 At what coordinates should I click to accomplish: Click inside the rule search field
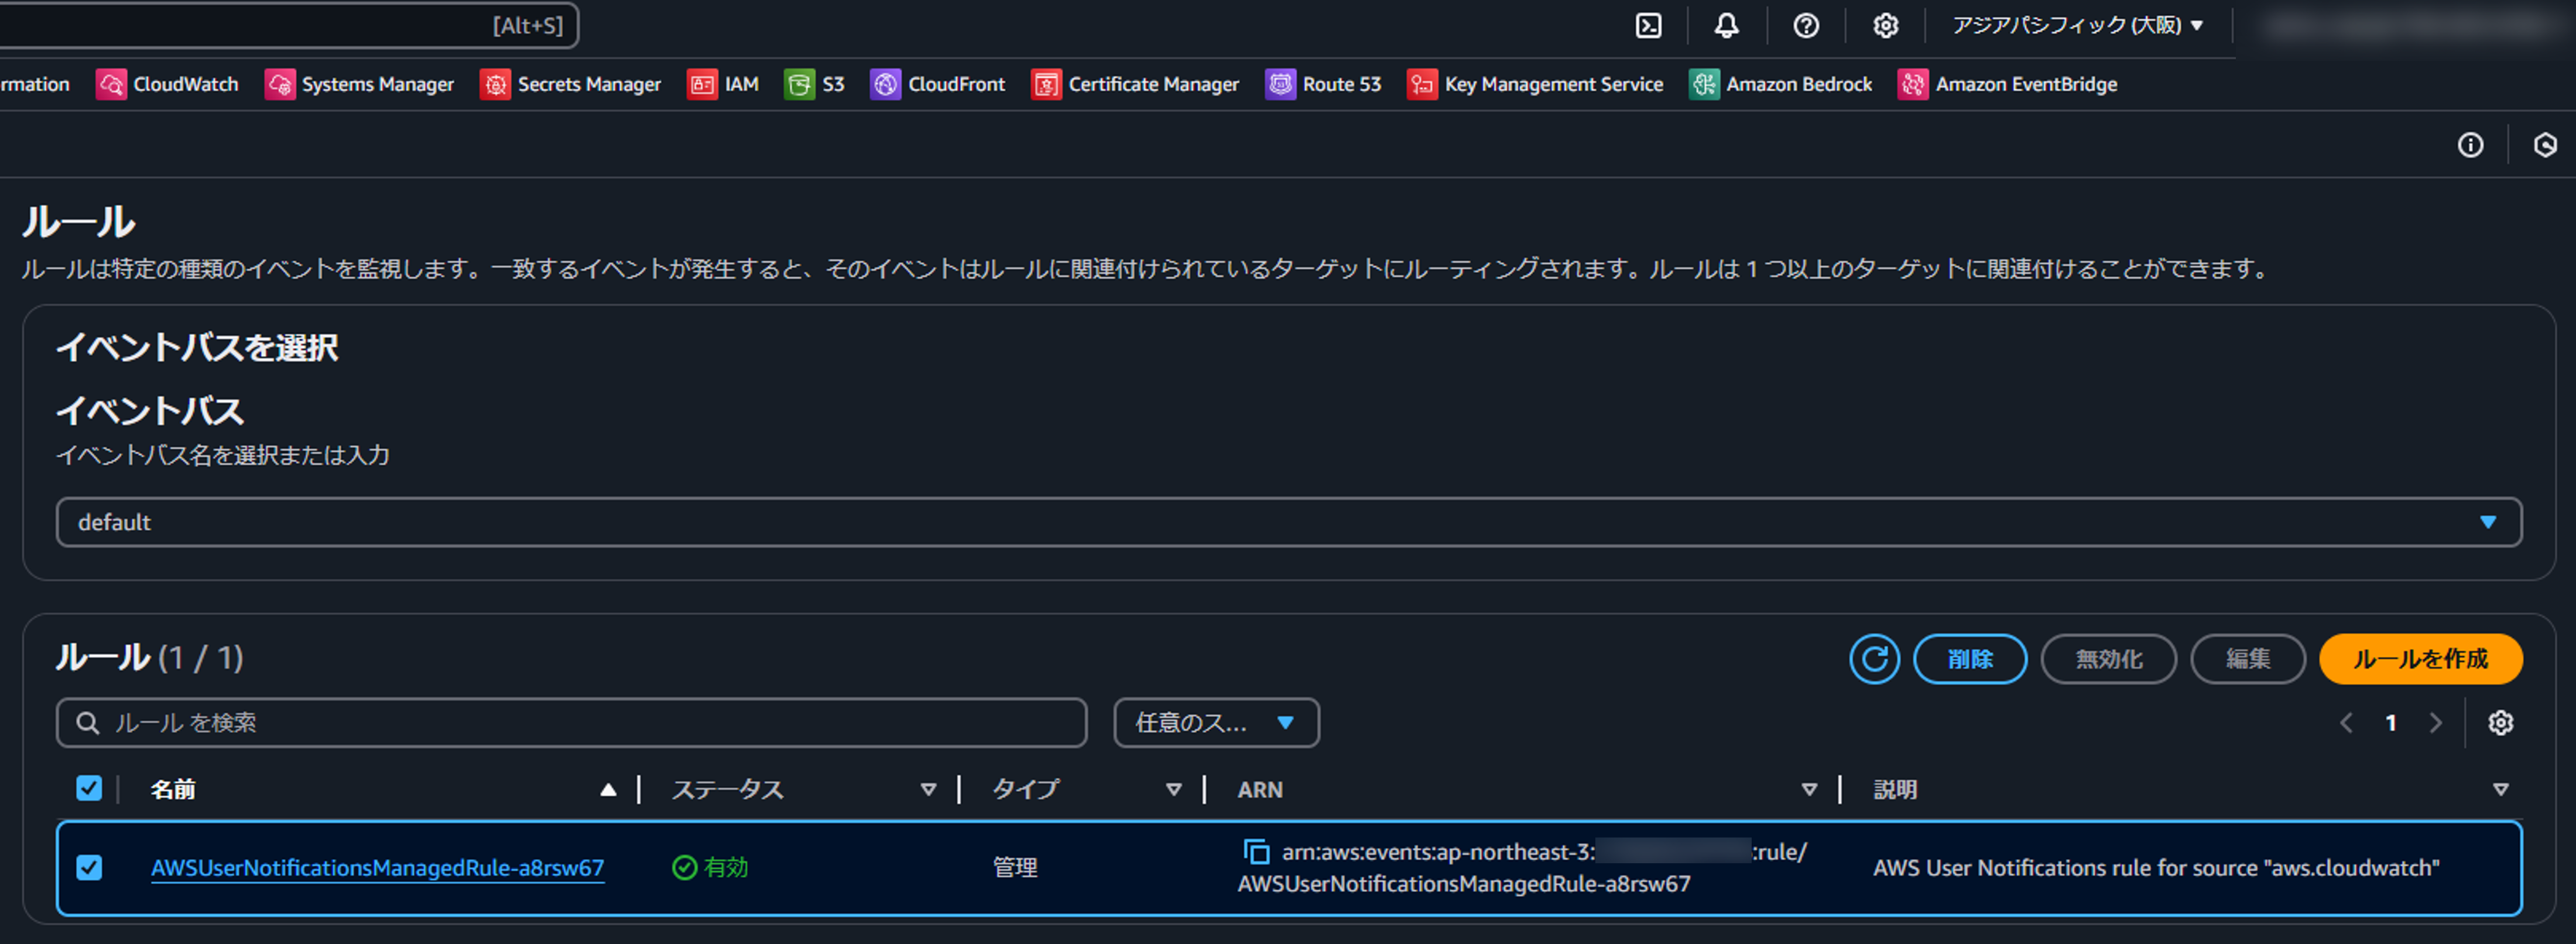coord(570,723)
